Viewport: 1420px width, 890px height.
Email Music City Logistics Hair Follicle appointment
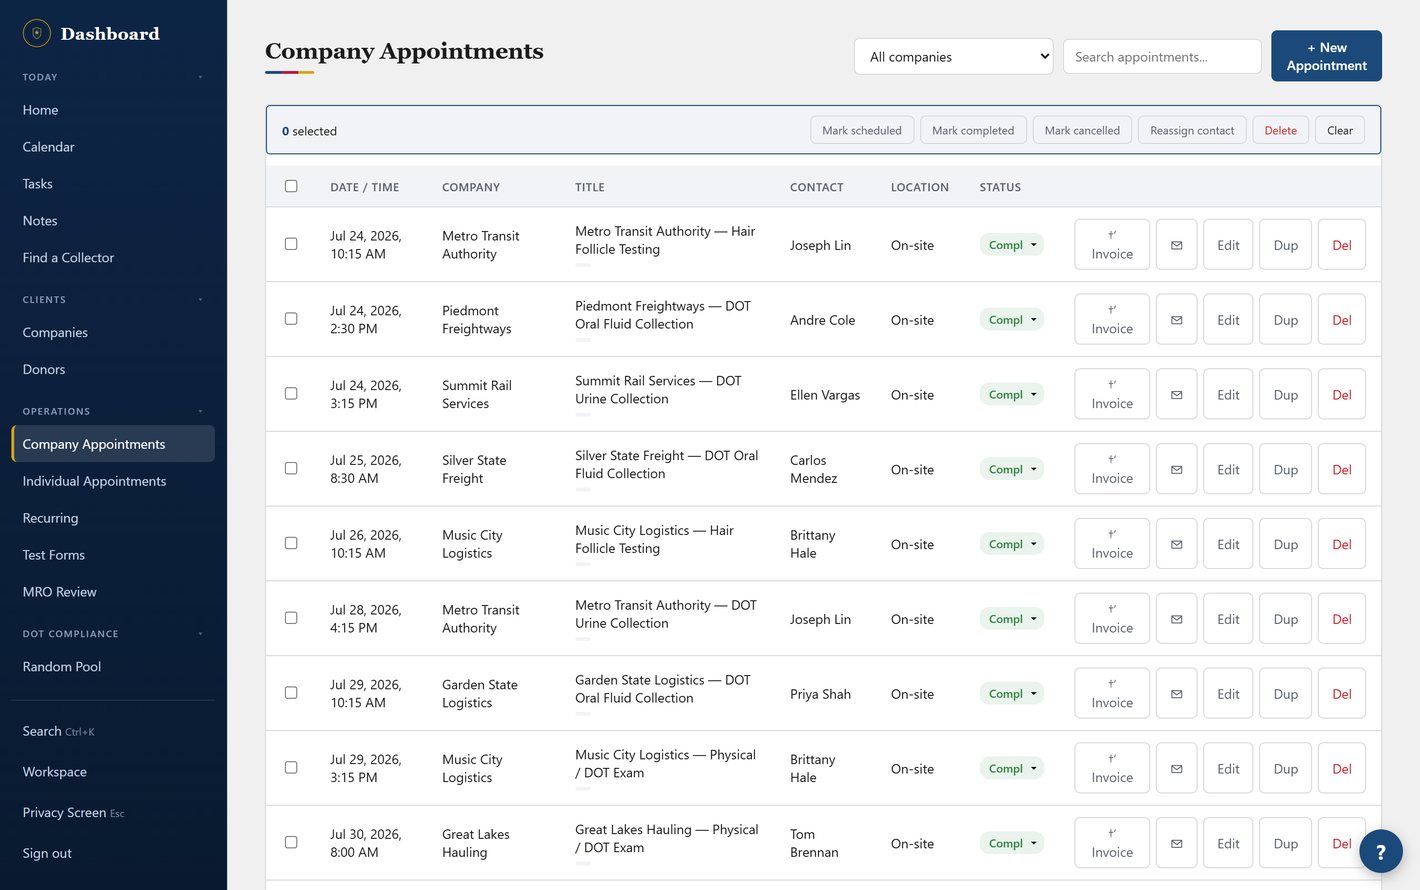point(1176,544)
